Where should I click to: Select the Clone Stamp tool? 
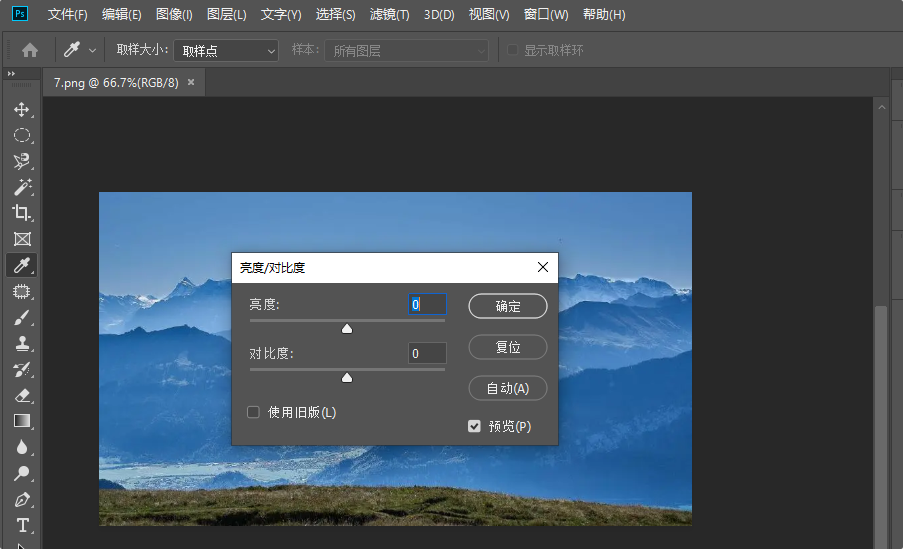[22, 343]
